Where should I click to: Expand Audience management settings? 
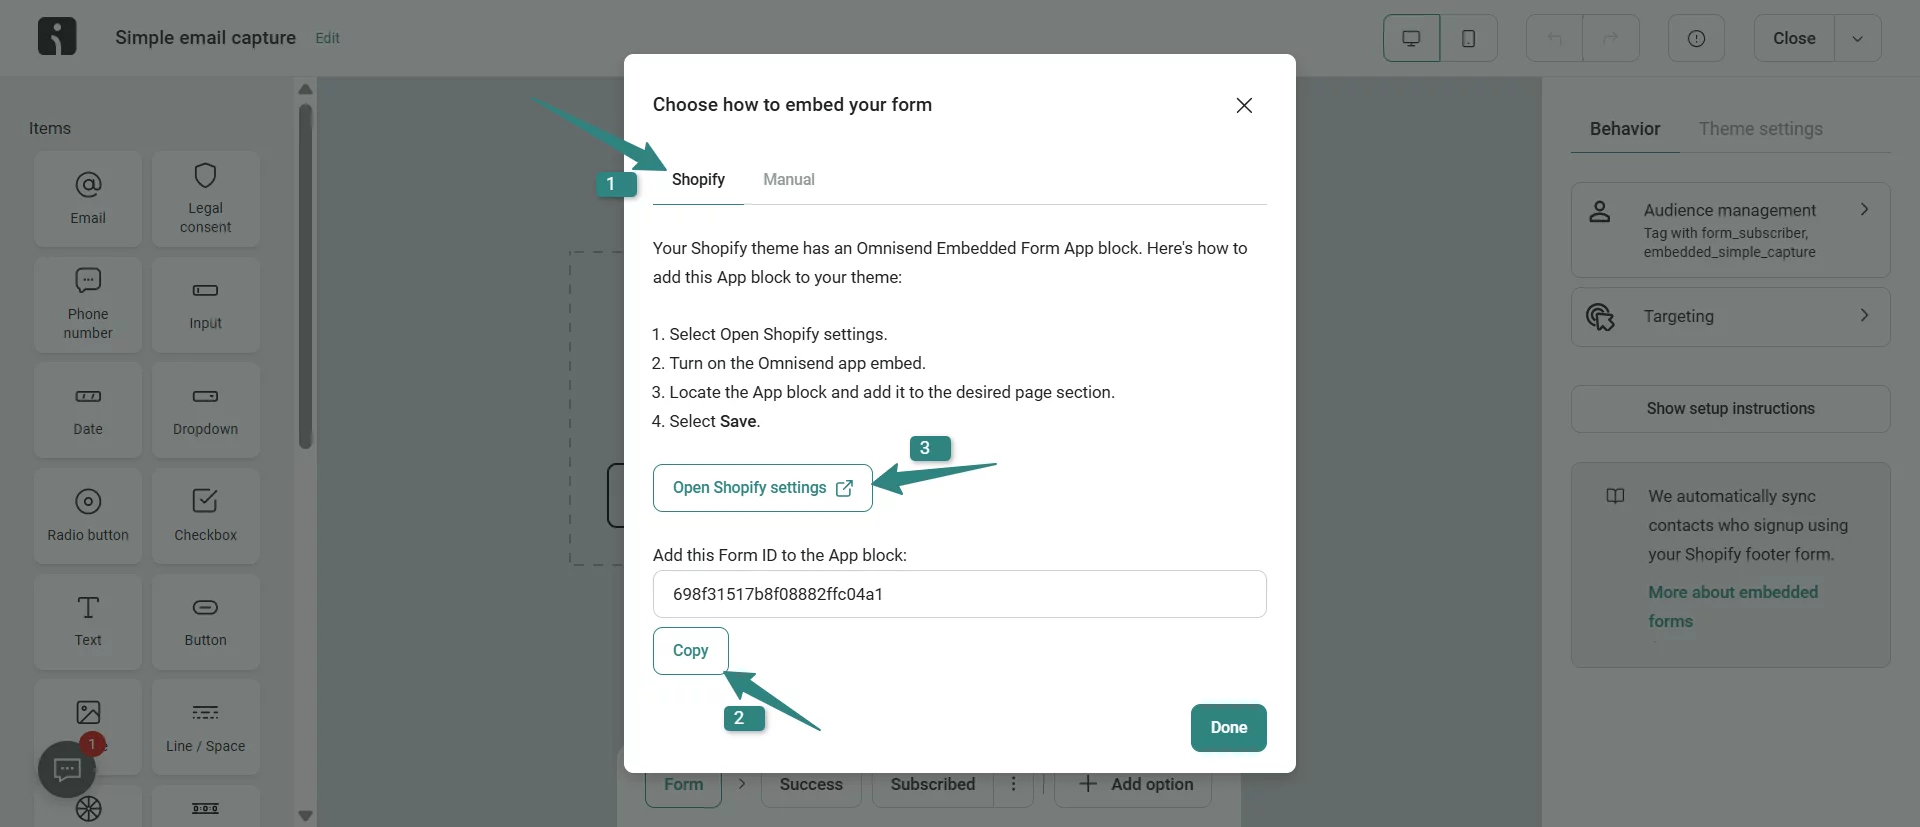[x=1730, y=229]
